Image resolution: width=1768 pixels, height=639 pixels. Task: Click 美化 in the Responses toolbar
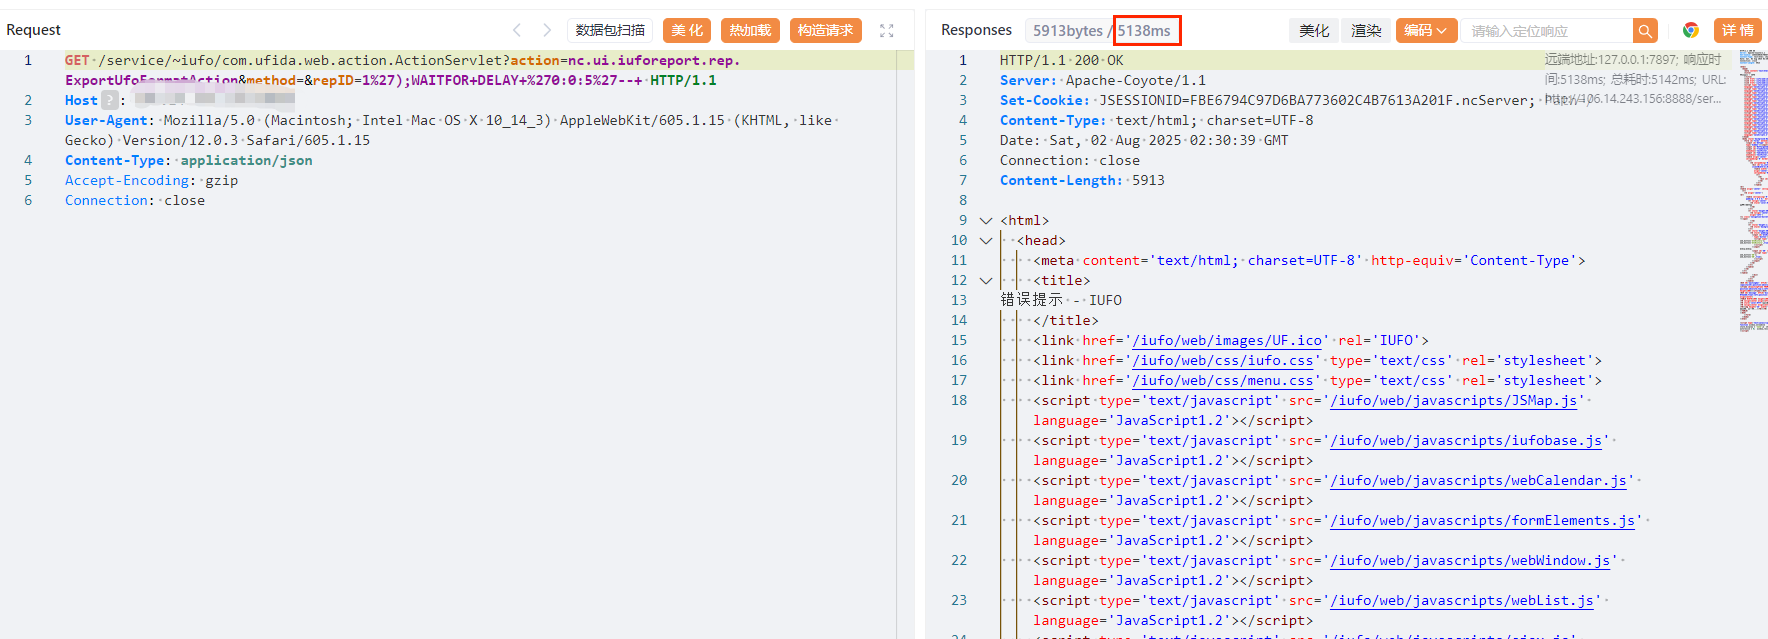(1314, 31)
